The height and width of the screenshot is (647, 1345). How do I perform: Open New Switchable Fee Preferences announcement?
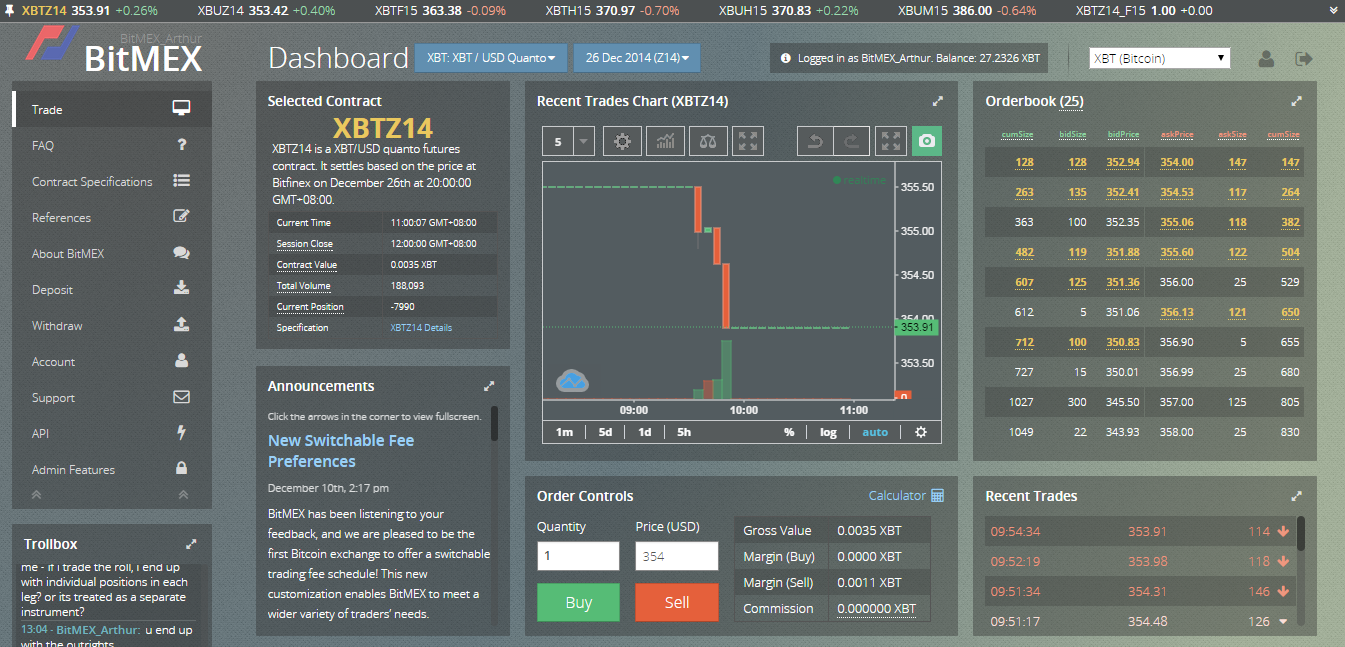[341, 451]
